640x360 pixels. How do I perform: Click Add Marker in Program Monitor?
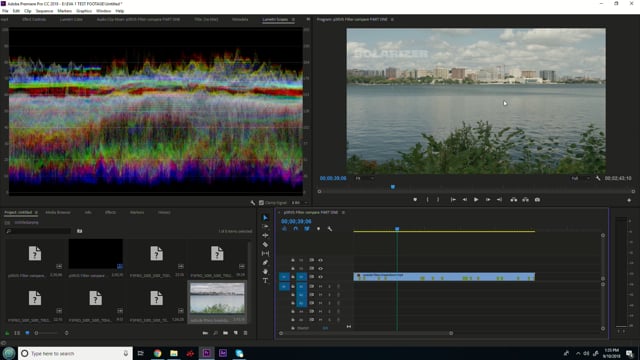coord(415,200)
